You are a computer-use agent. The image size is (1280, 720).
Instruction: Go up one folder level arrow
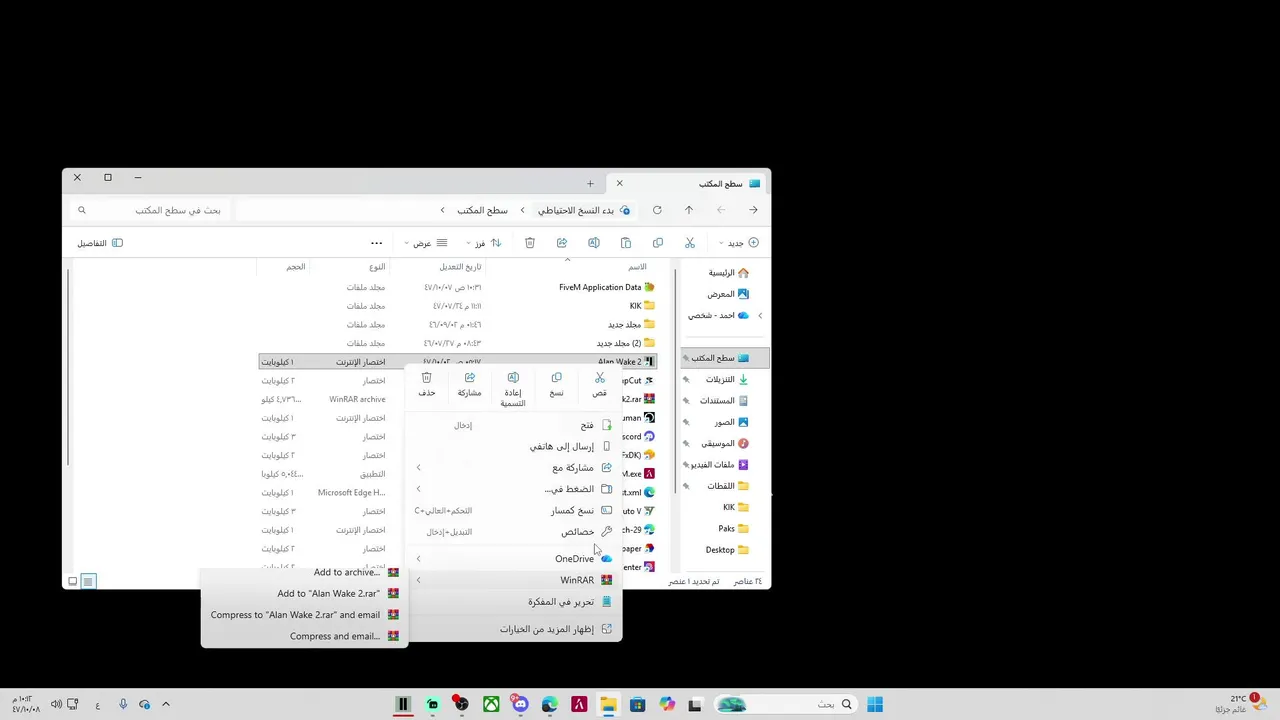pos(689,210)
